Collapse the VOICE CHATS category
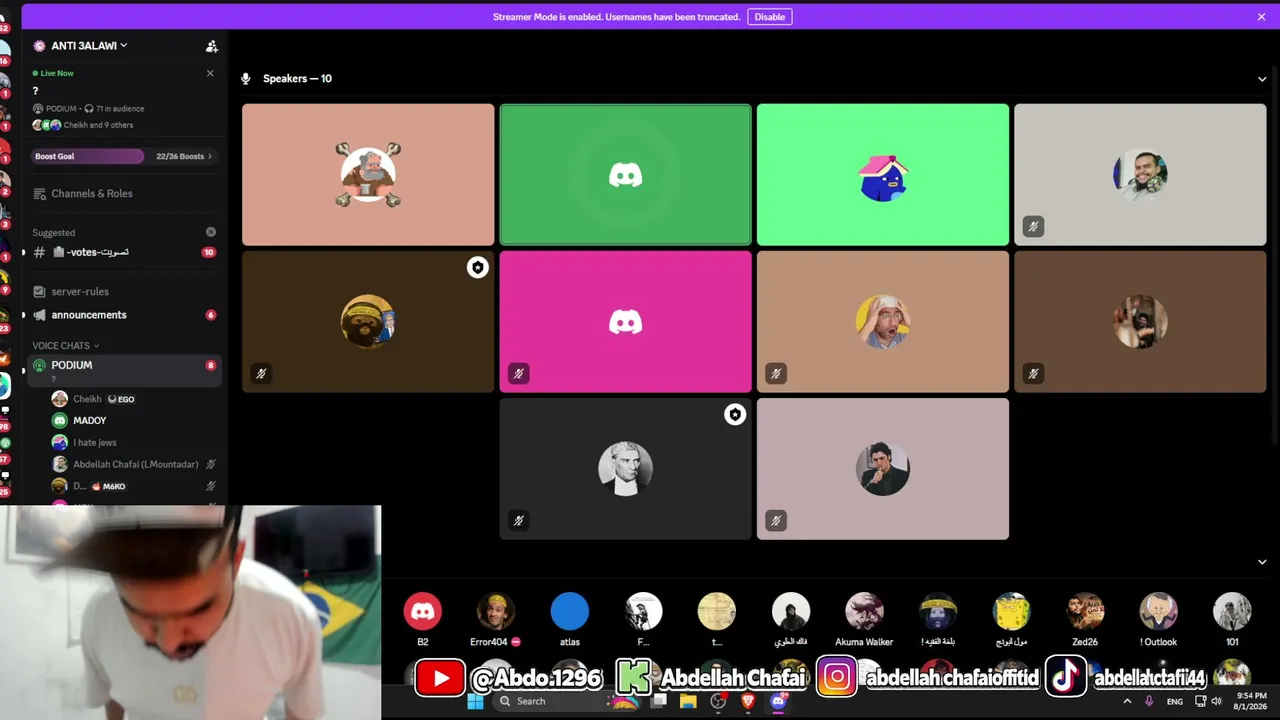 click(x=65, y=346)
